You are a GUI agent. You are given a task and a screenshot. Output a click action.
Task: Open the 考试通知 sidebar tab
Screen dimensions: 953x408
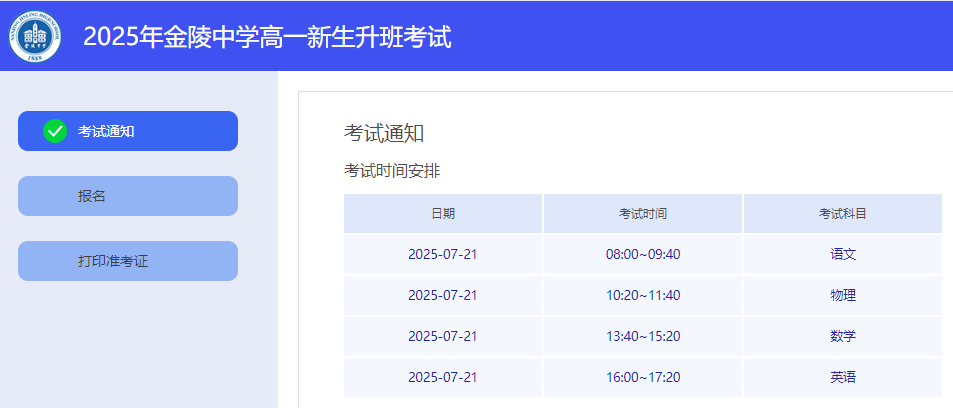tap(128, 131)
